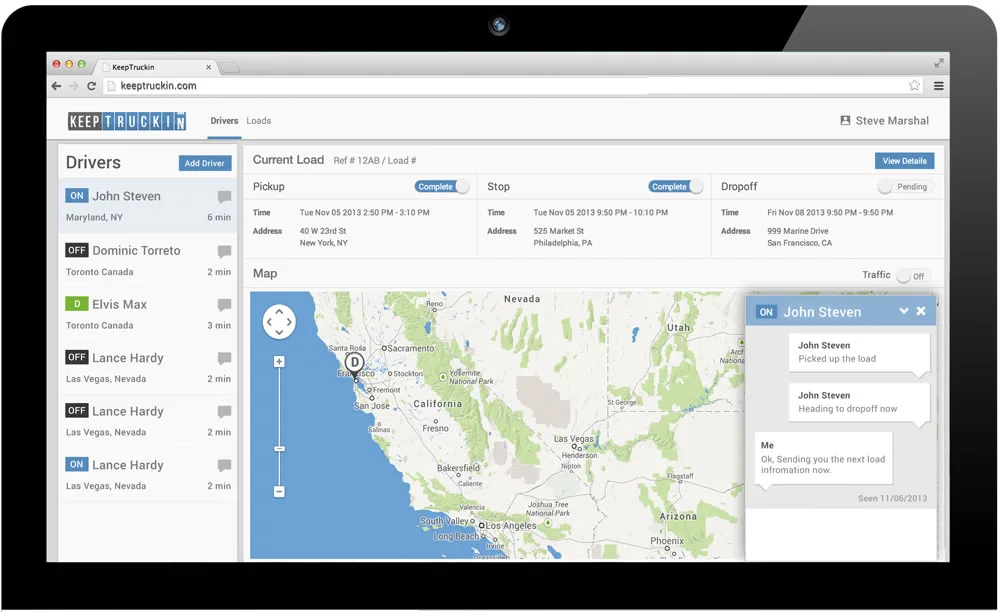Click OFF badge next to Dominic Torreto
This screenshot has height=612, width=1000.
tap(77, 250)
